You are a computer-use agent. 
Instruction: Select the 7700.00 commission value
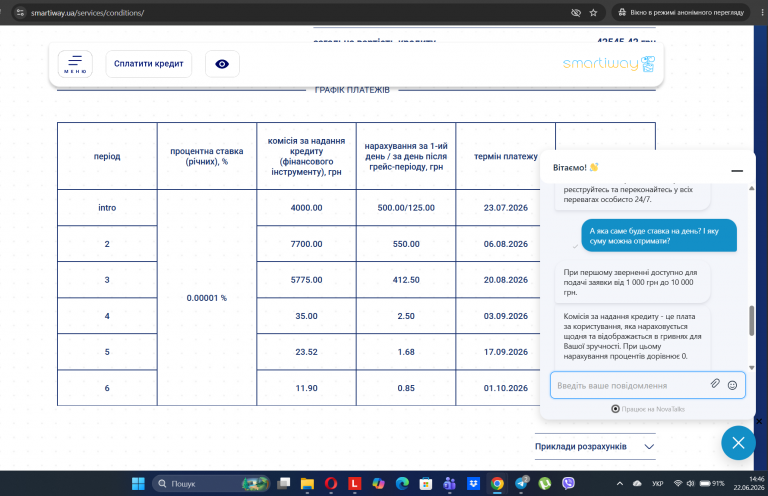coord(306,244)
